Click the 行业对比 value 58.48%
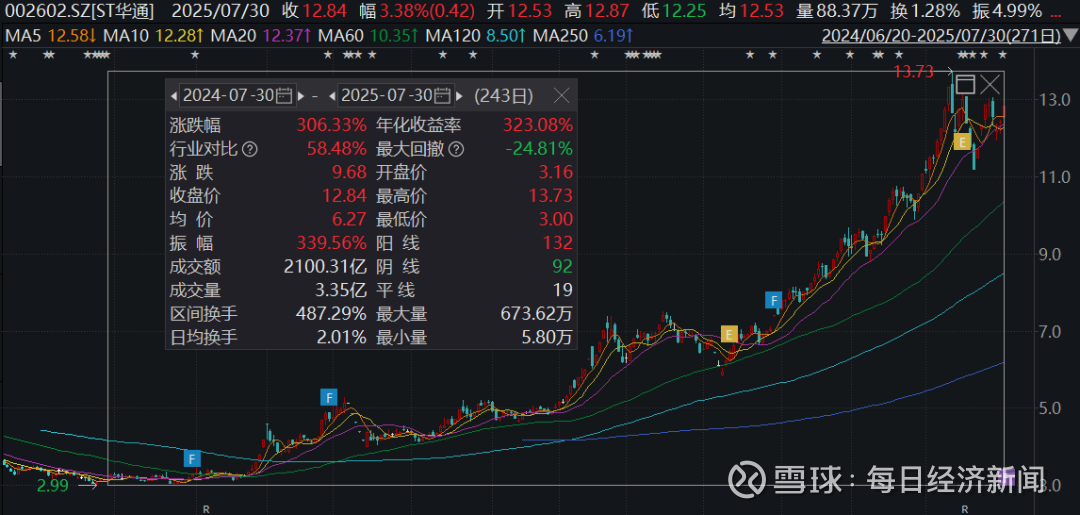 [335, 149]
